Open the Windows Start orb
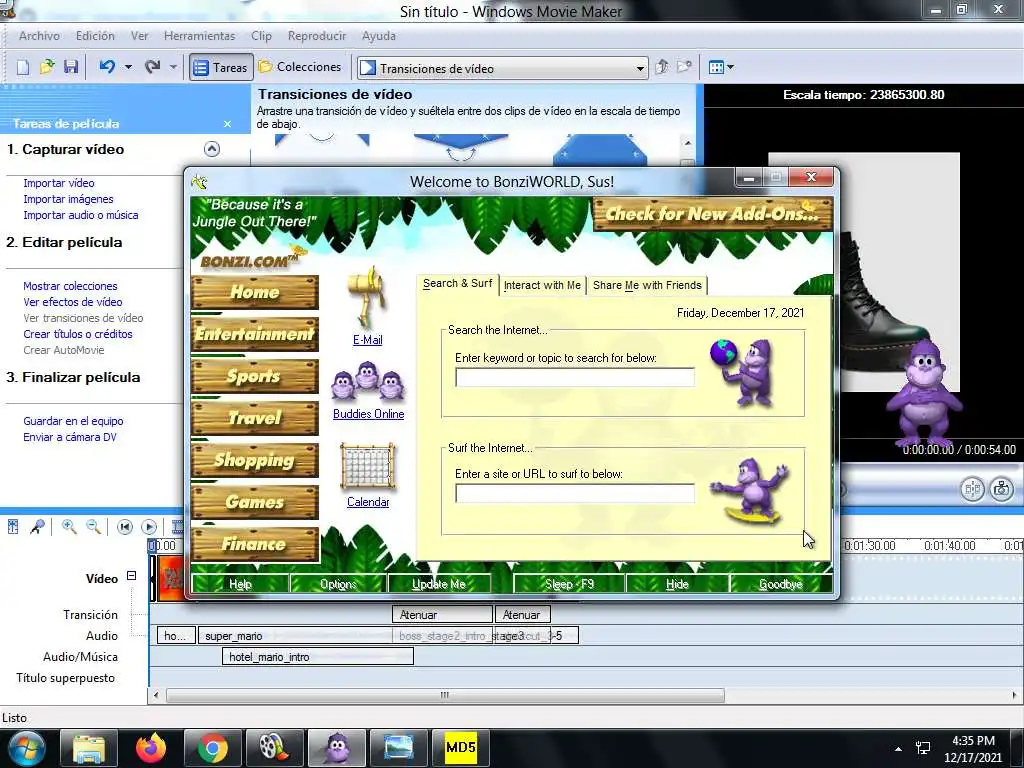The height and width of the screenshot is (768, 1024). click(27, 748)
